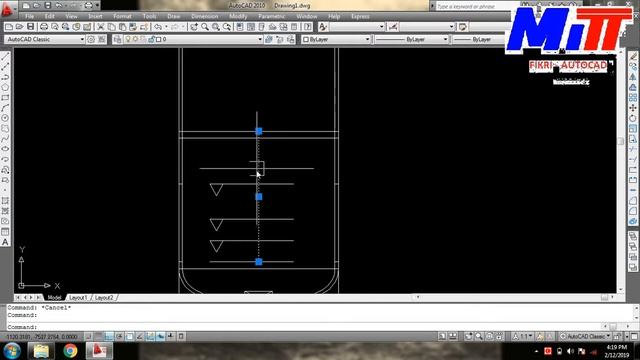Click the Model space status bar button

coord(442,336)
